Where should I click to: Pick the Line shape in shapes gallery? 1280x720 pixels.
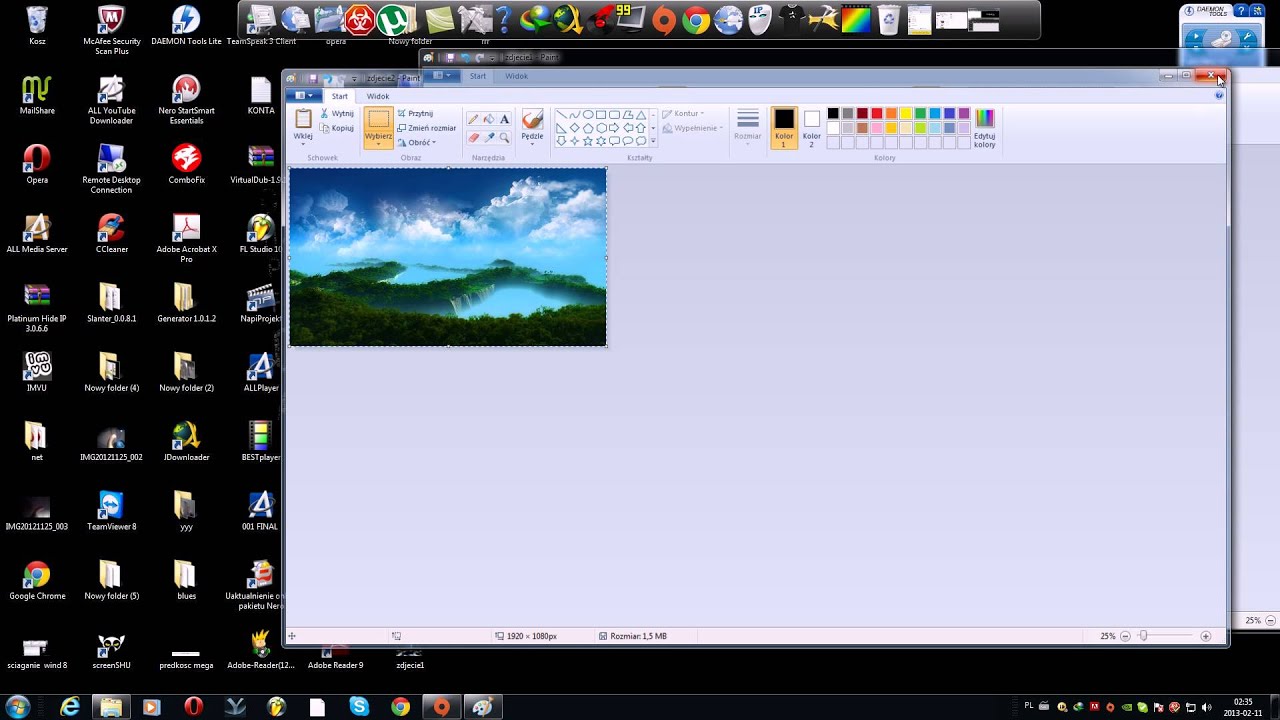click(561, 115)
